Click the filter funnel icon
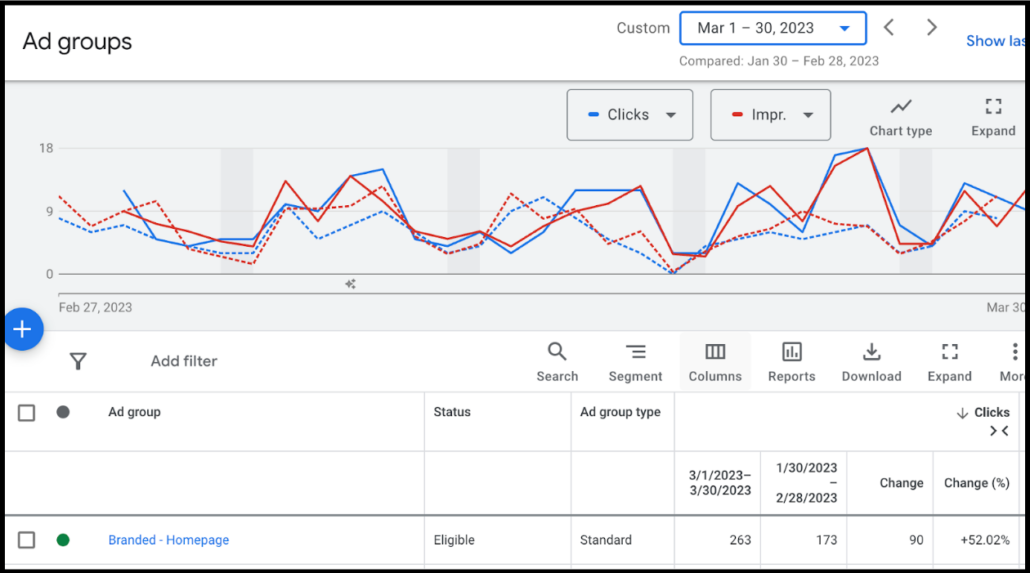The image size is (1030, 573). point(78,361)
